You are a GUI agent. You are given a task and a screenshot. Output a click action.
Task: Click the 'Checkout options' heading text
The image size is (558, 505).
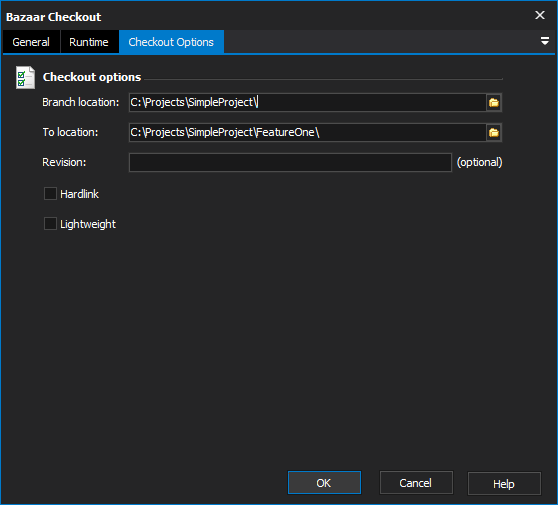(x=92, y=77)
